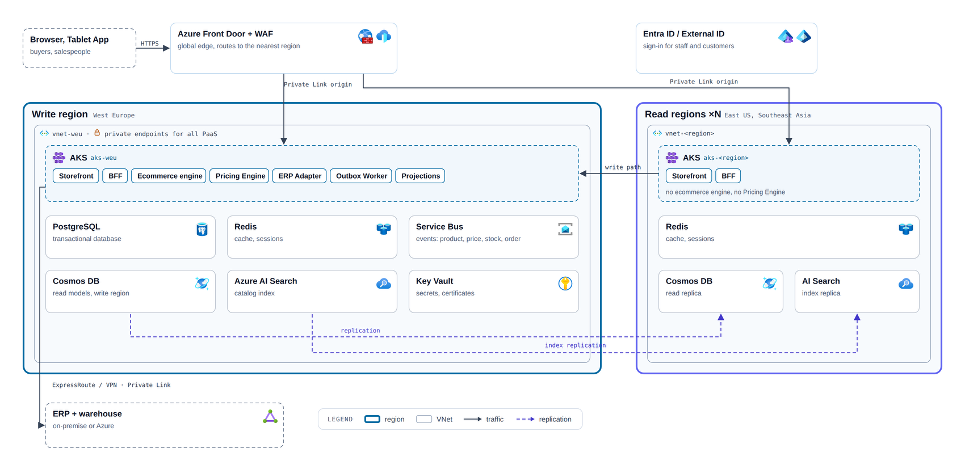Viewport: 966px width, 466px height.
Task: Click the PostgreSQL database icon
Action: (x=202, y=229)
